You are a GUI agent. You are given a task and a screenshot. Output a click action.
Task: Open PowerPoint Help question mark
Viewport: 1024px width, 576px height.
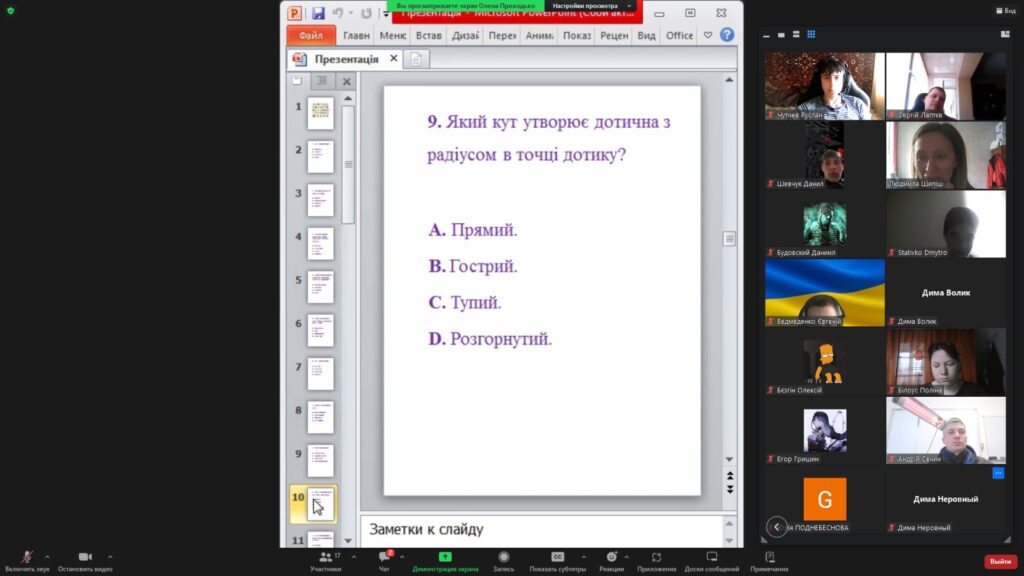(727, 35)
